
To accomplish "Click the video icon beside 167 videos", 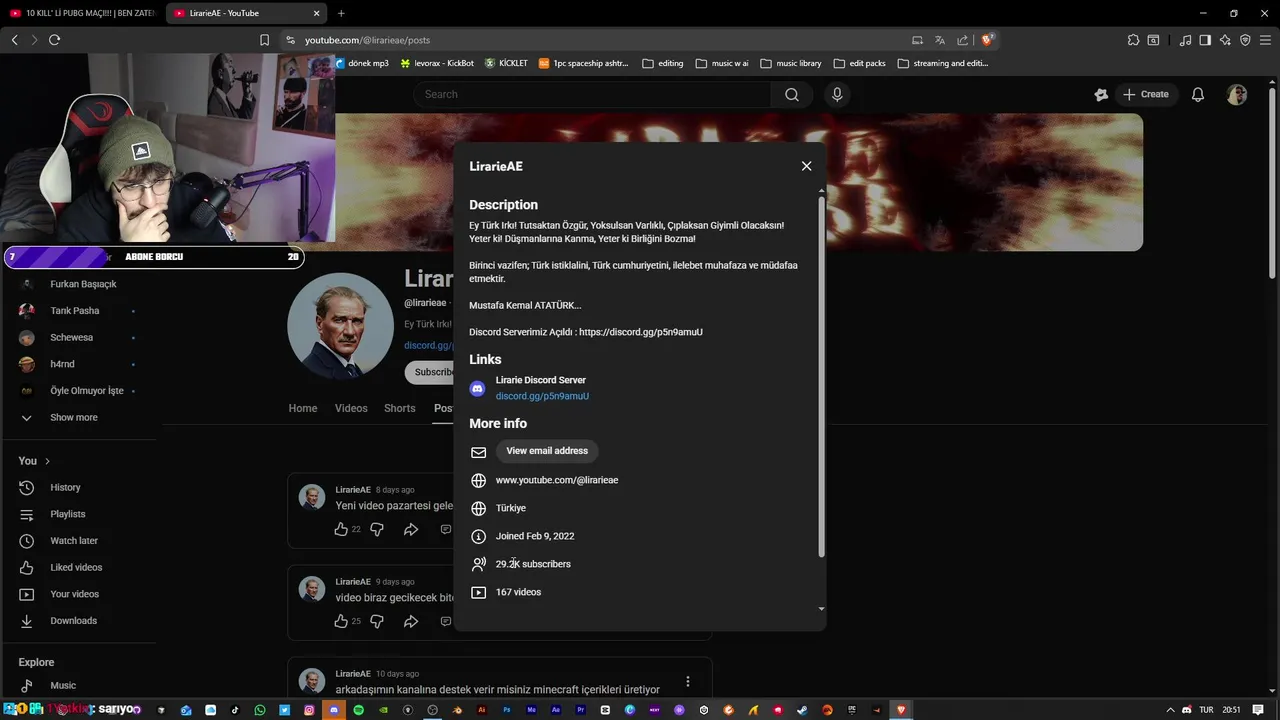I will pyautogui.click(x=478, y=592).
